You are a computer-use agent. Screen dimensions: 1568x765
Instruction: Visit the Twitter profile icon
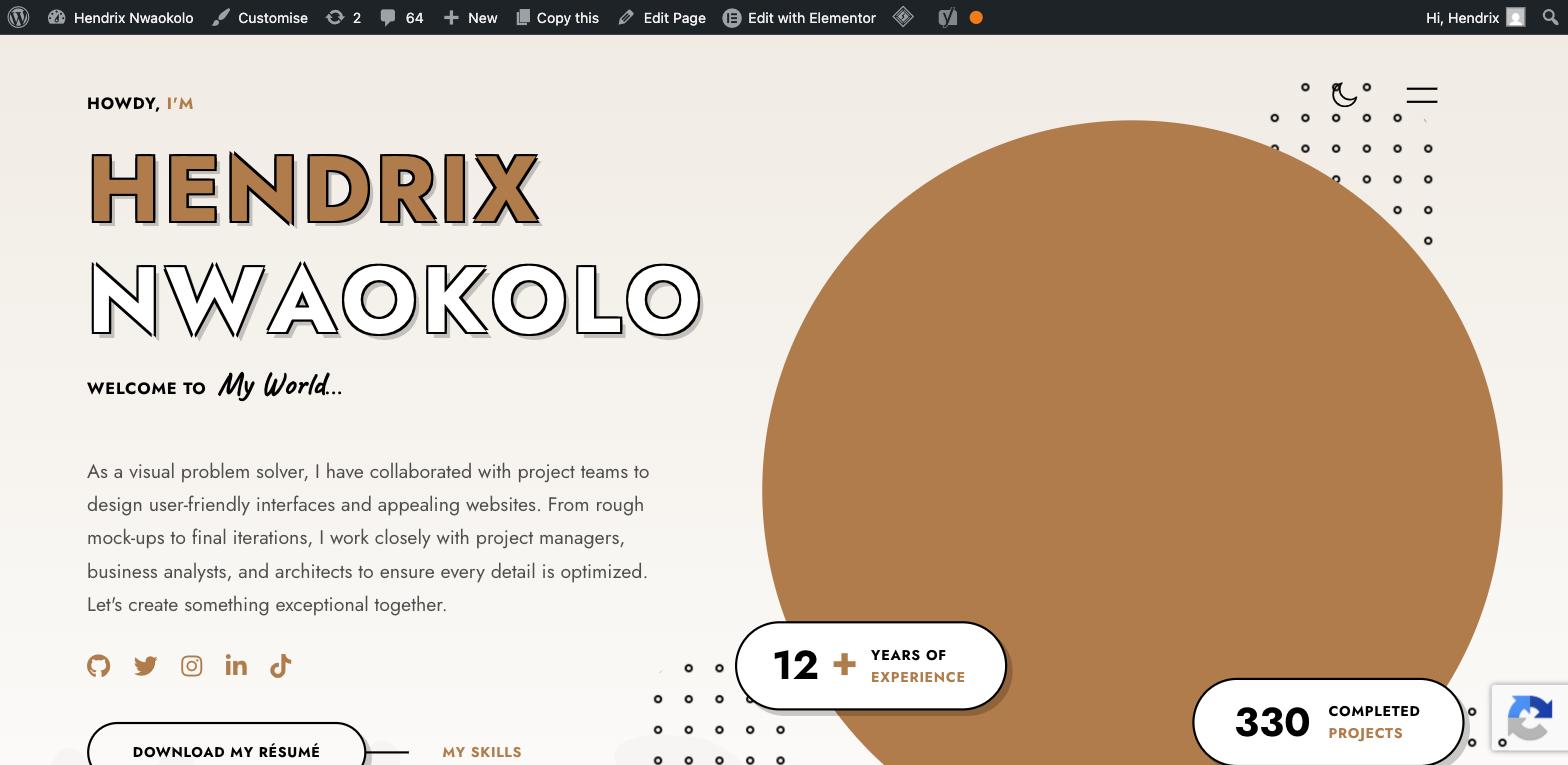pos(145,666)
